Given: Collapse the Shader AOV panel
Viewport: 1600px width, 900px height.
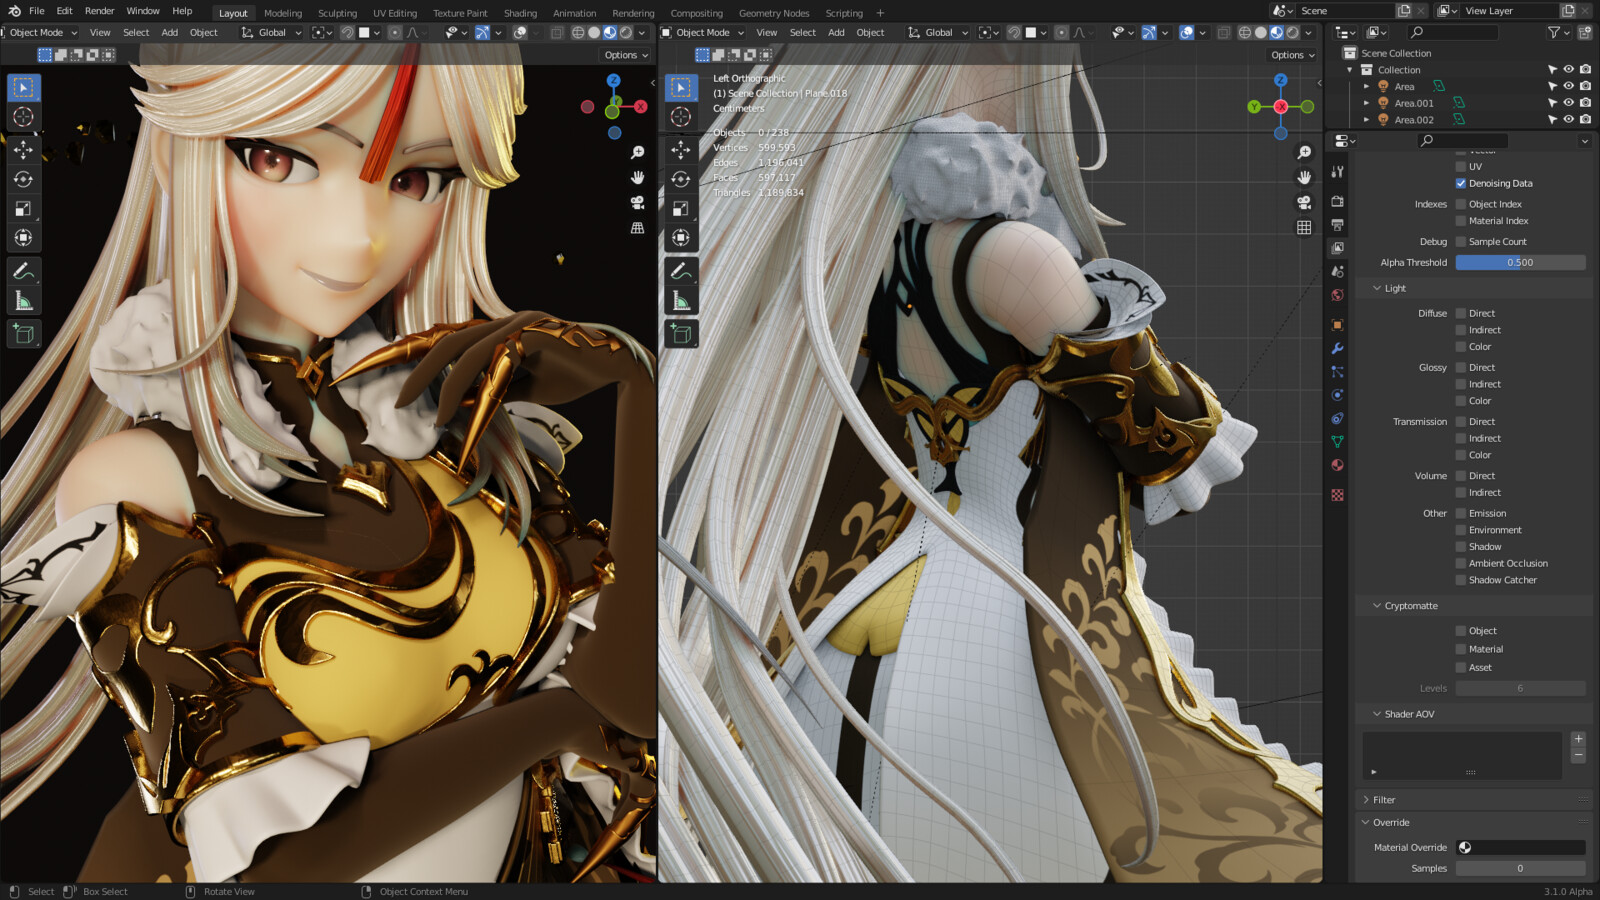Looking at the screenshot, I should (x=1377, y=714).
